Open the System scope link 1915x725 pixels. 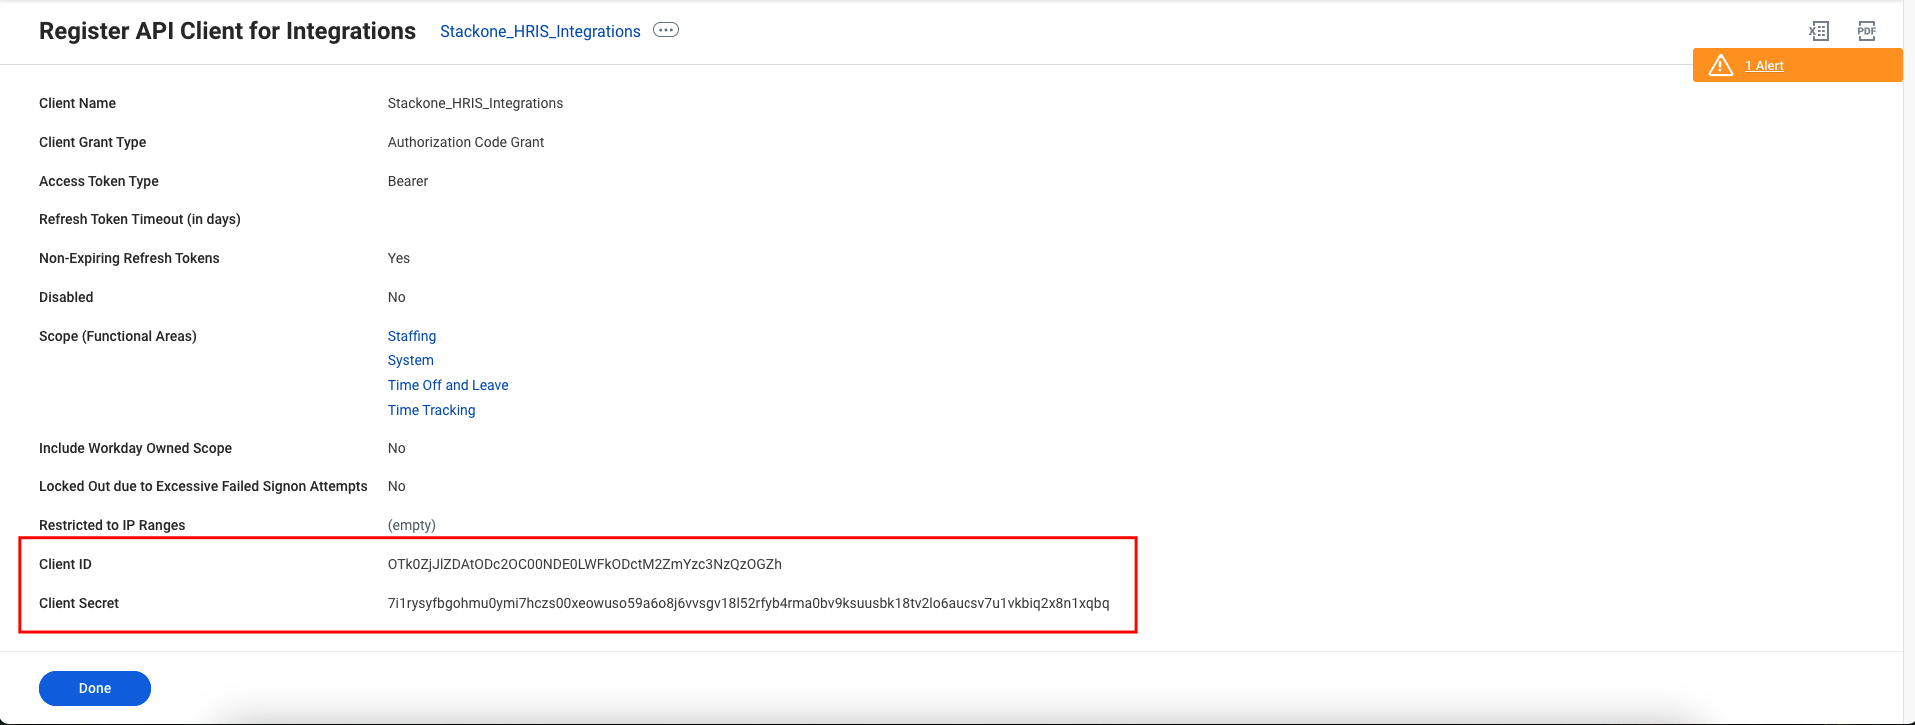tap(411, 360)
